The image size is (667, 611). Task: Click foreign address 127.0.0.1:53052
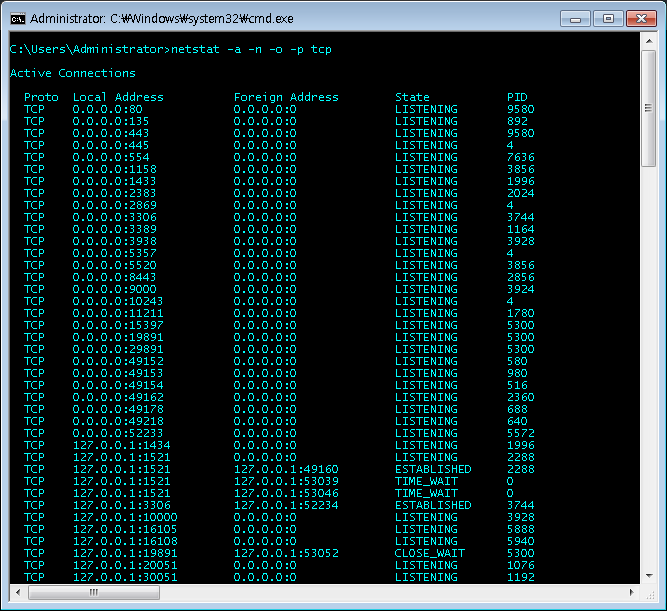pyautogui.click(x=286, y=553)
